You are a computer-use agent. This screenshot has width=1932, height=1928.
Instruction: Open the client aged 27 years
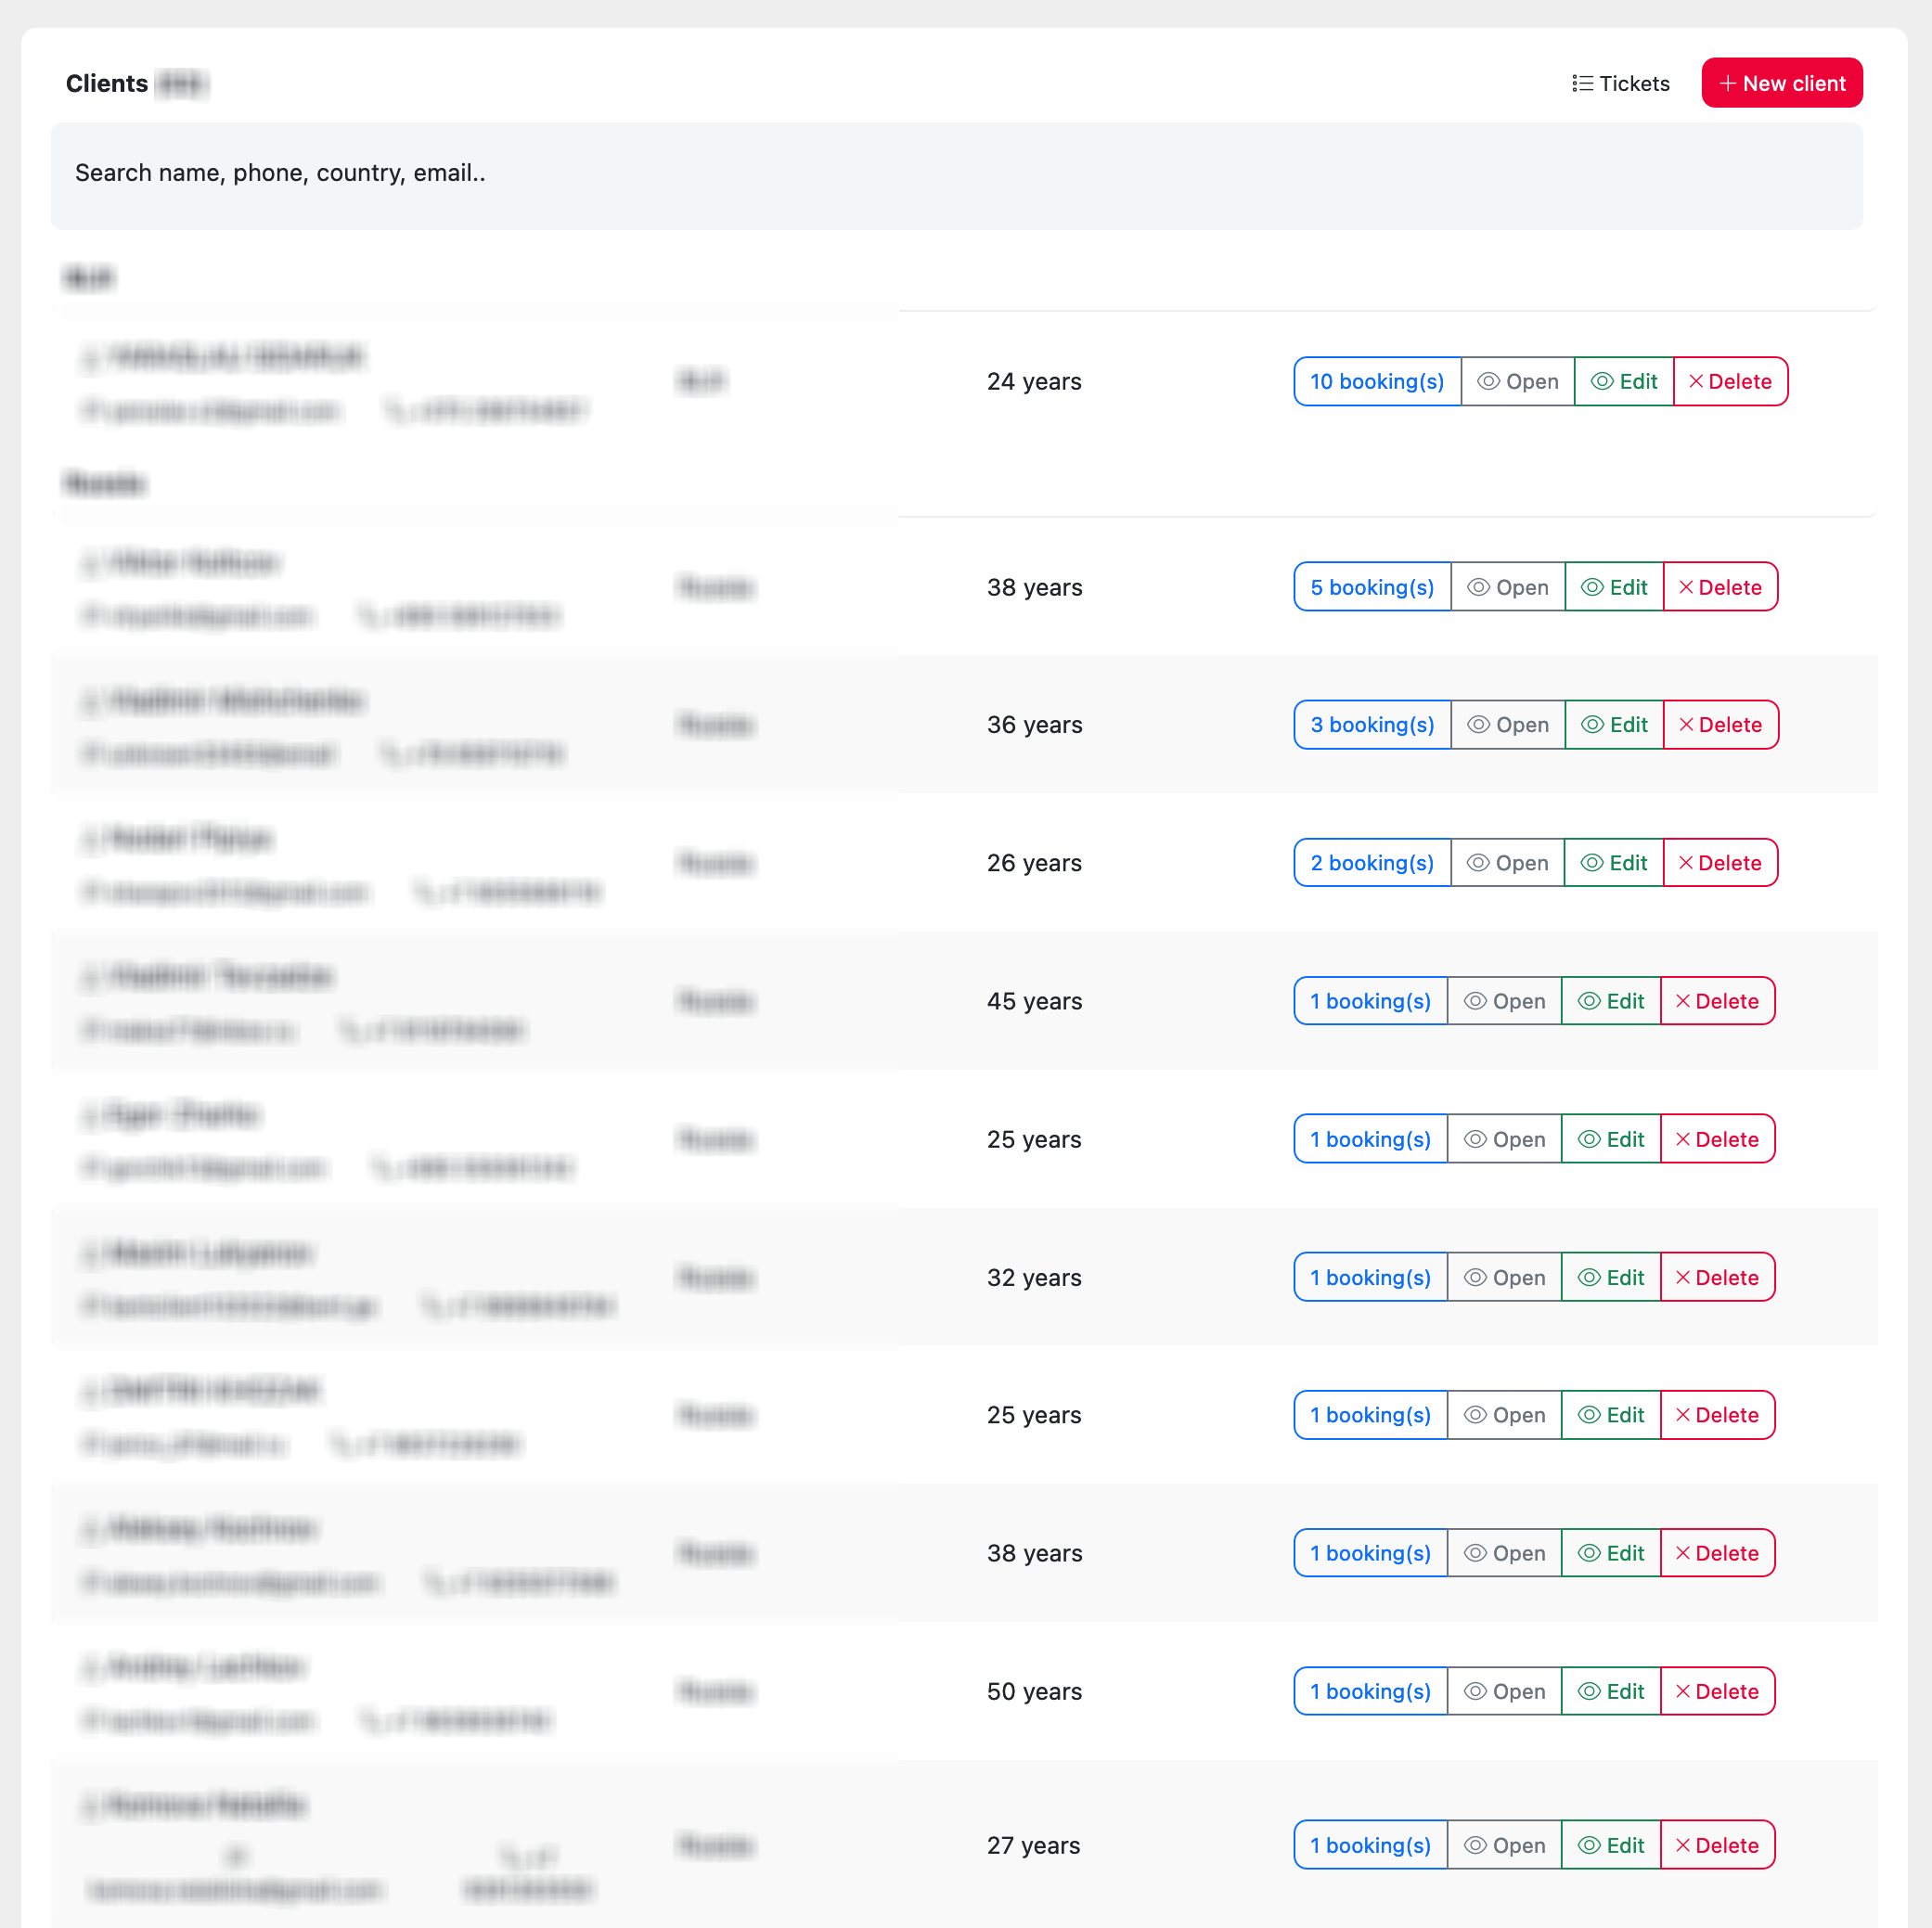pos(1503,1845)
